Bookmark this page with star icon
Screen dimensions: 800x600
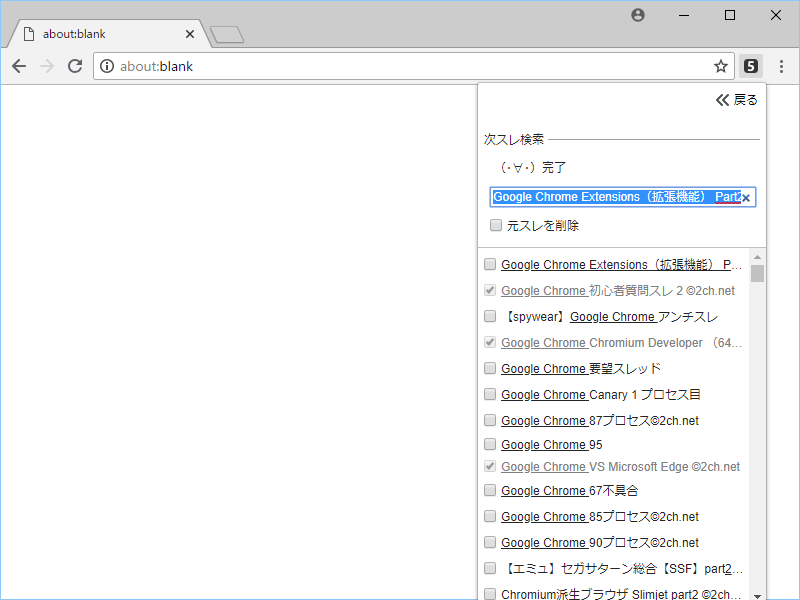click(720, 66)
